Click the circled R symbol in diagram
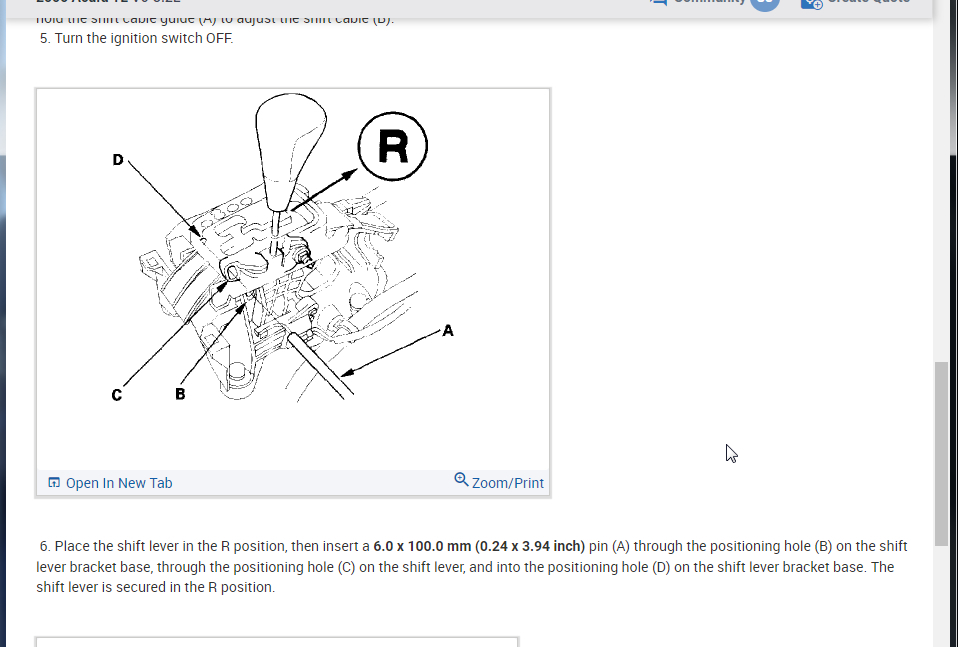 [393, 147]
